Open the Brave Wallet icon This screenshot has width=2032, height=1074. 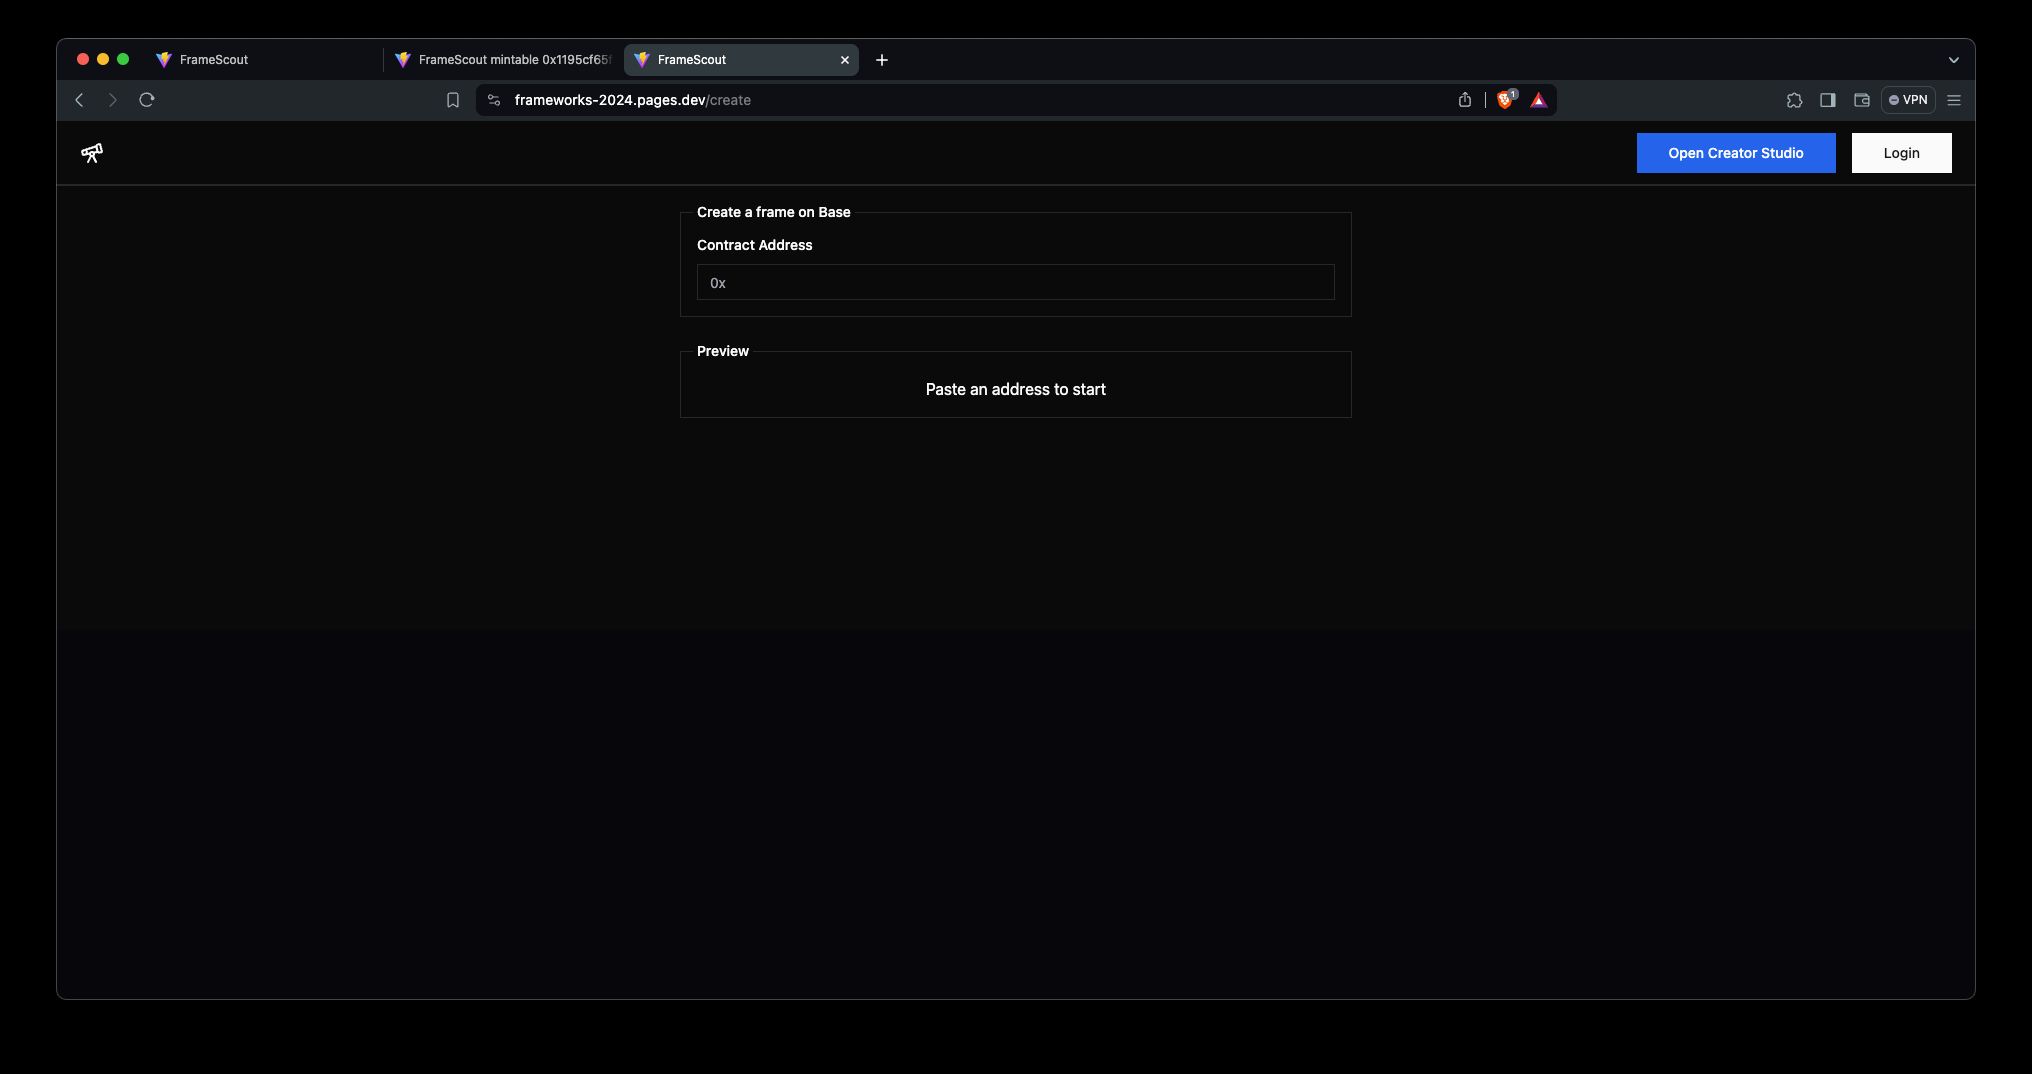[x=1862, y=100]
